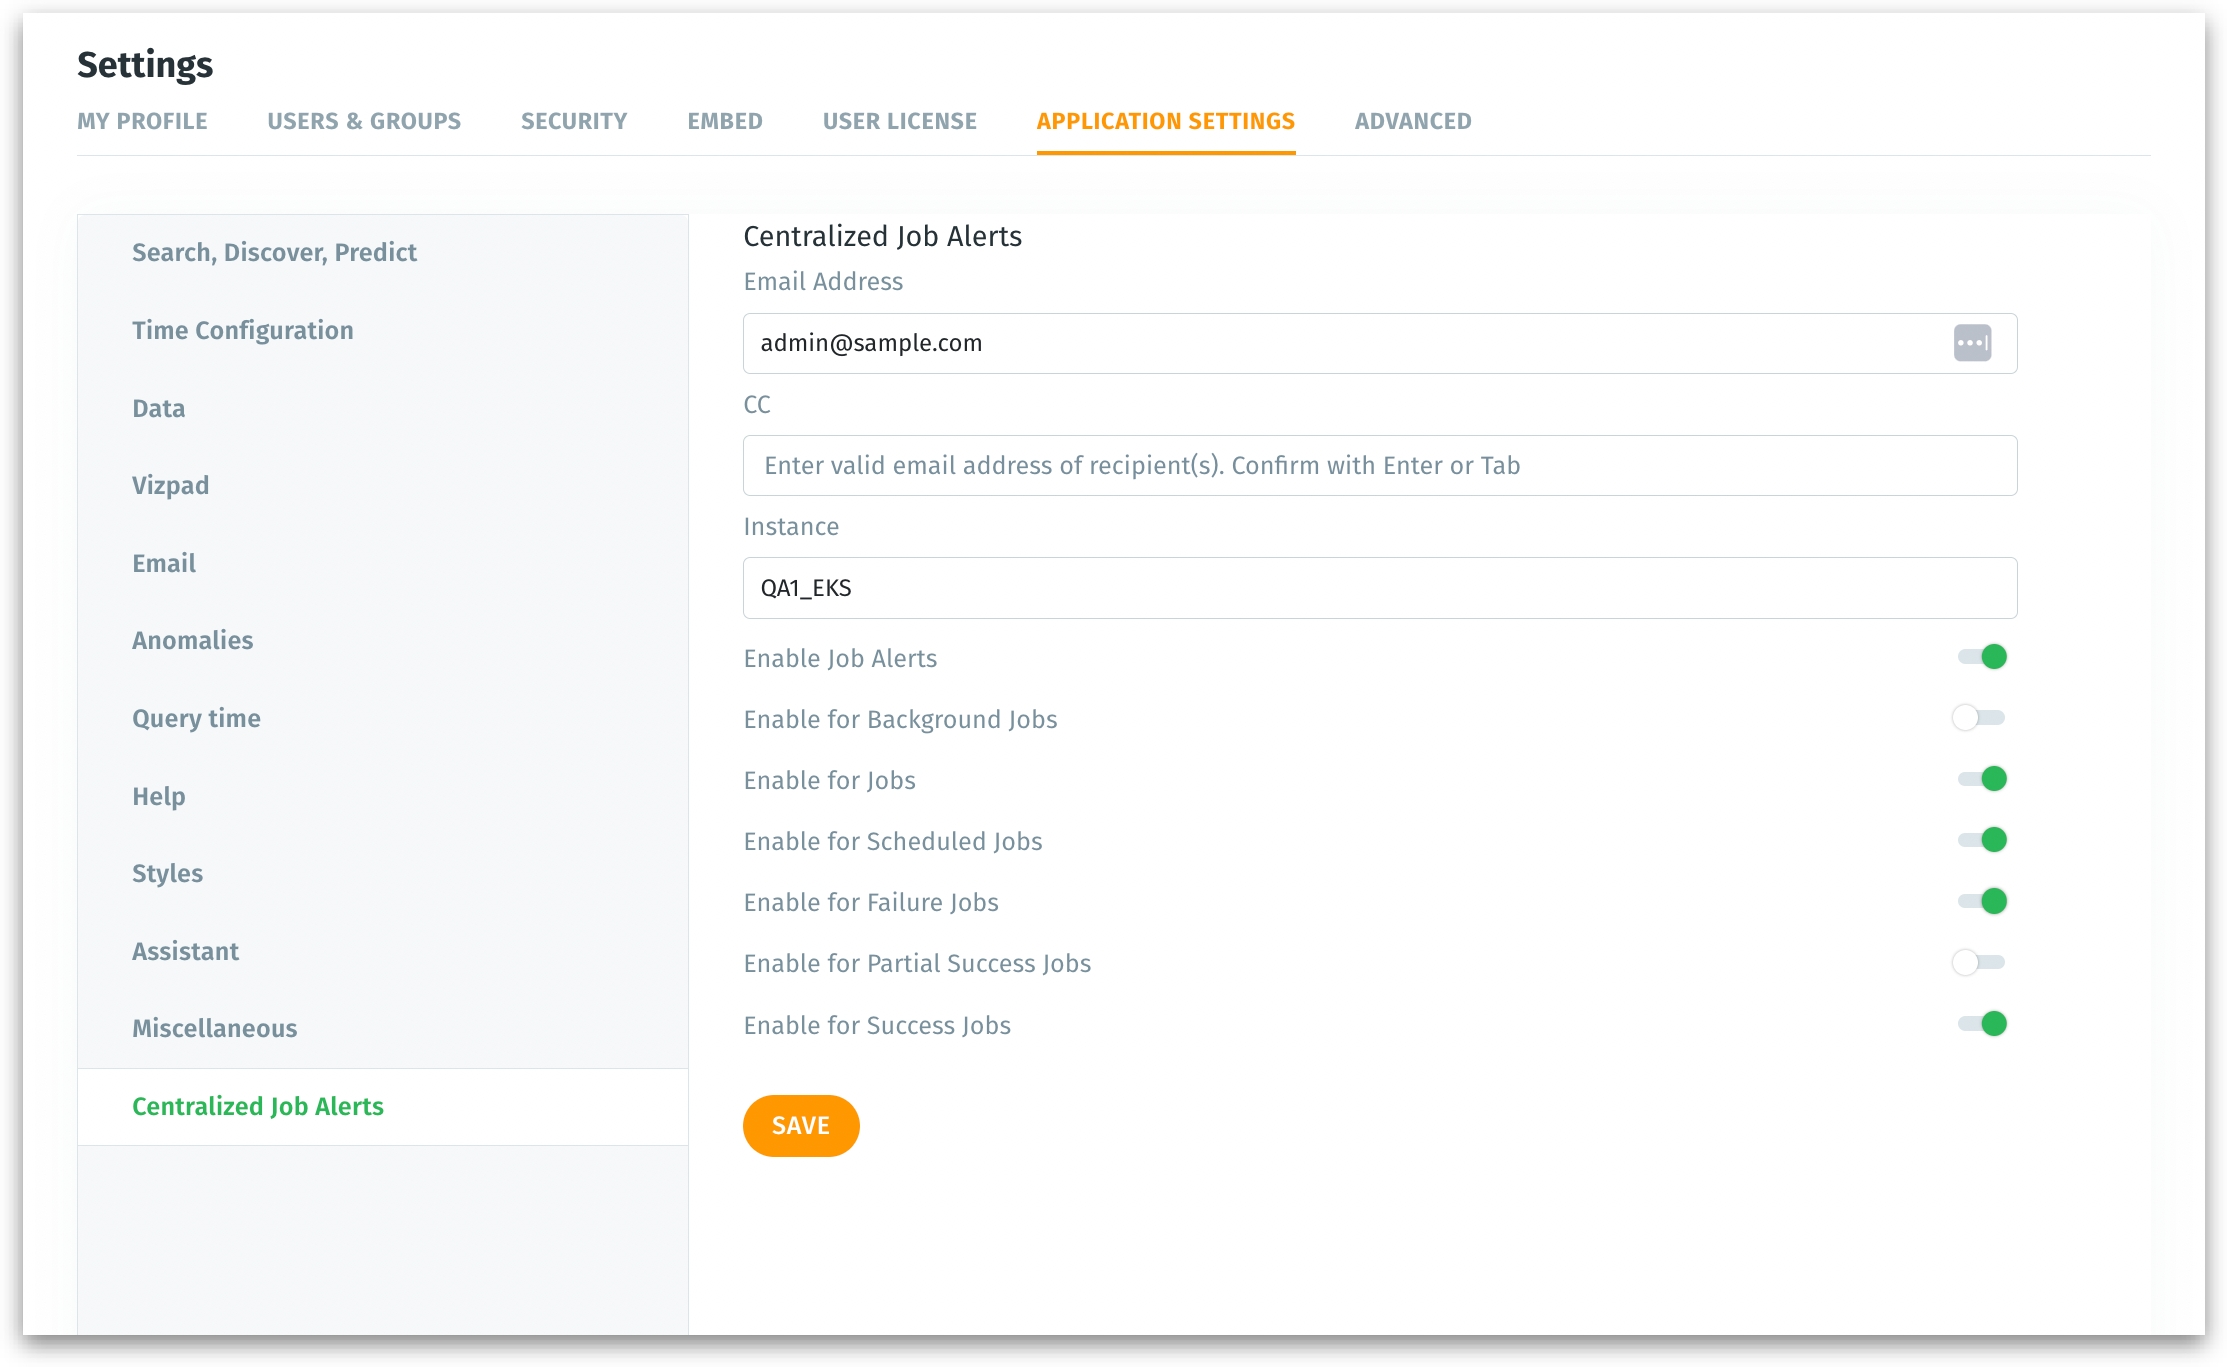Click the password manager icon in Email Address field
The height and width of the screenshot is (1367, 2227).
[1972, 343]
